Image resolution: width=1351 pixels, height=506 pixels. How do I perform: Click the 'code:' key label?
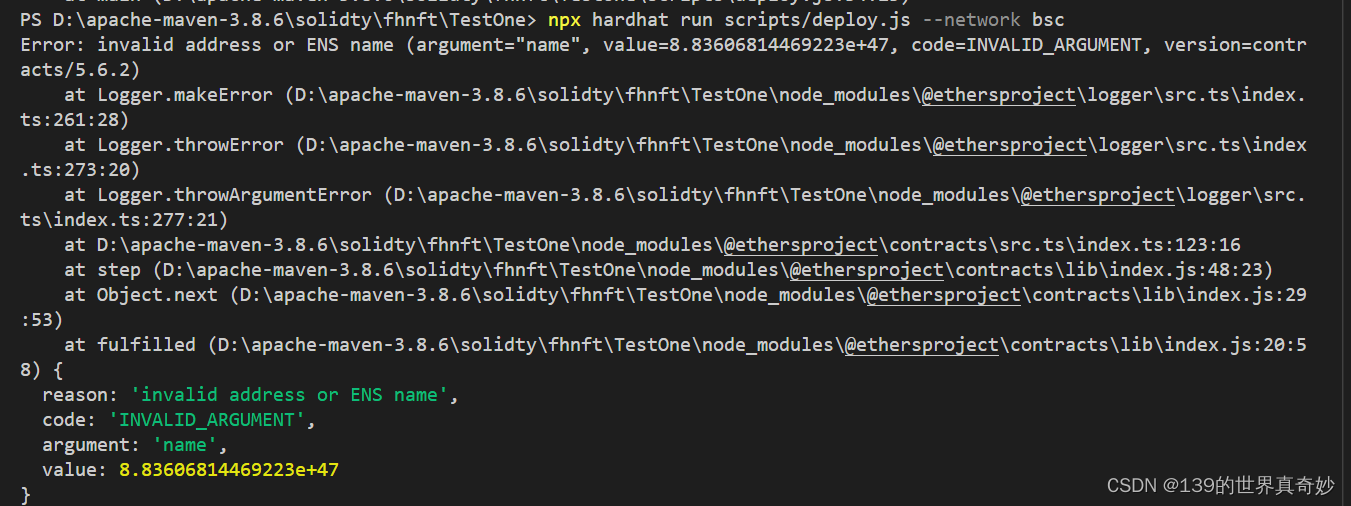(69, 420)
